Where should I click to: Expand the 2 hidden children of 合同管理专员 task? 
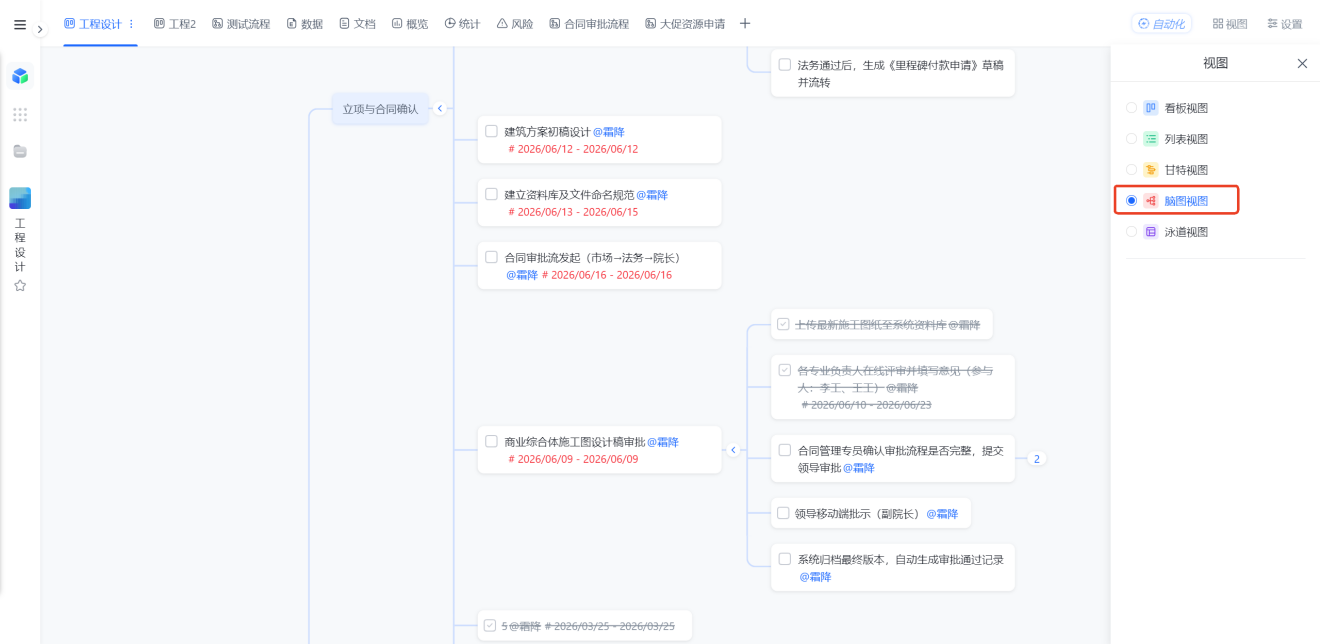tap(1037, 459)
